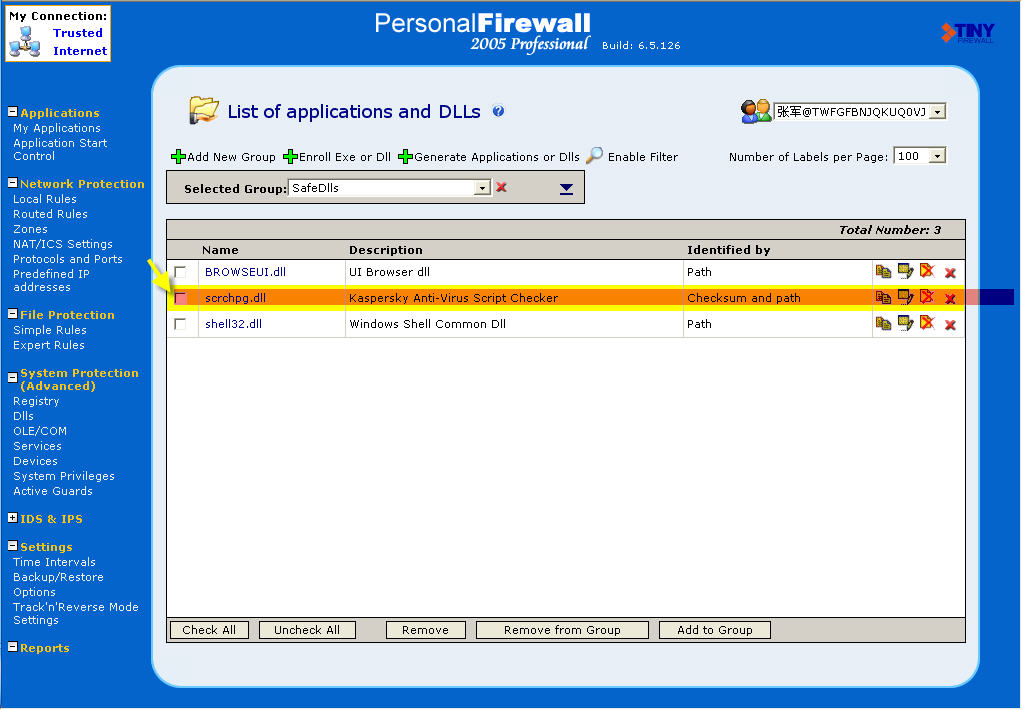Screen dimensions: 1022x710
Task: Open Active Guards page
Action: [53, 492]
